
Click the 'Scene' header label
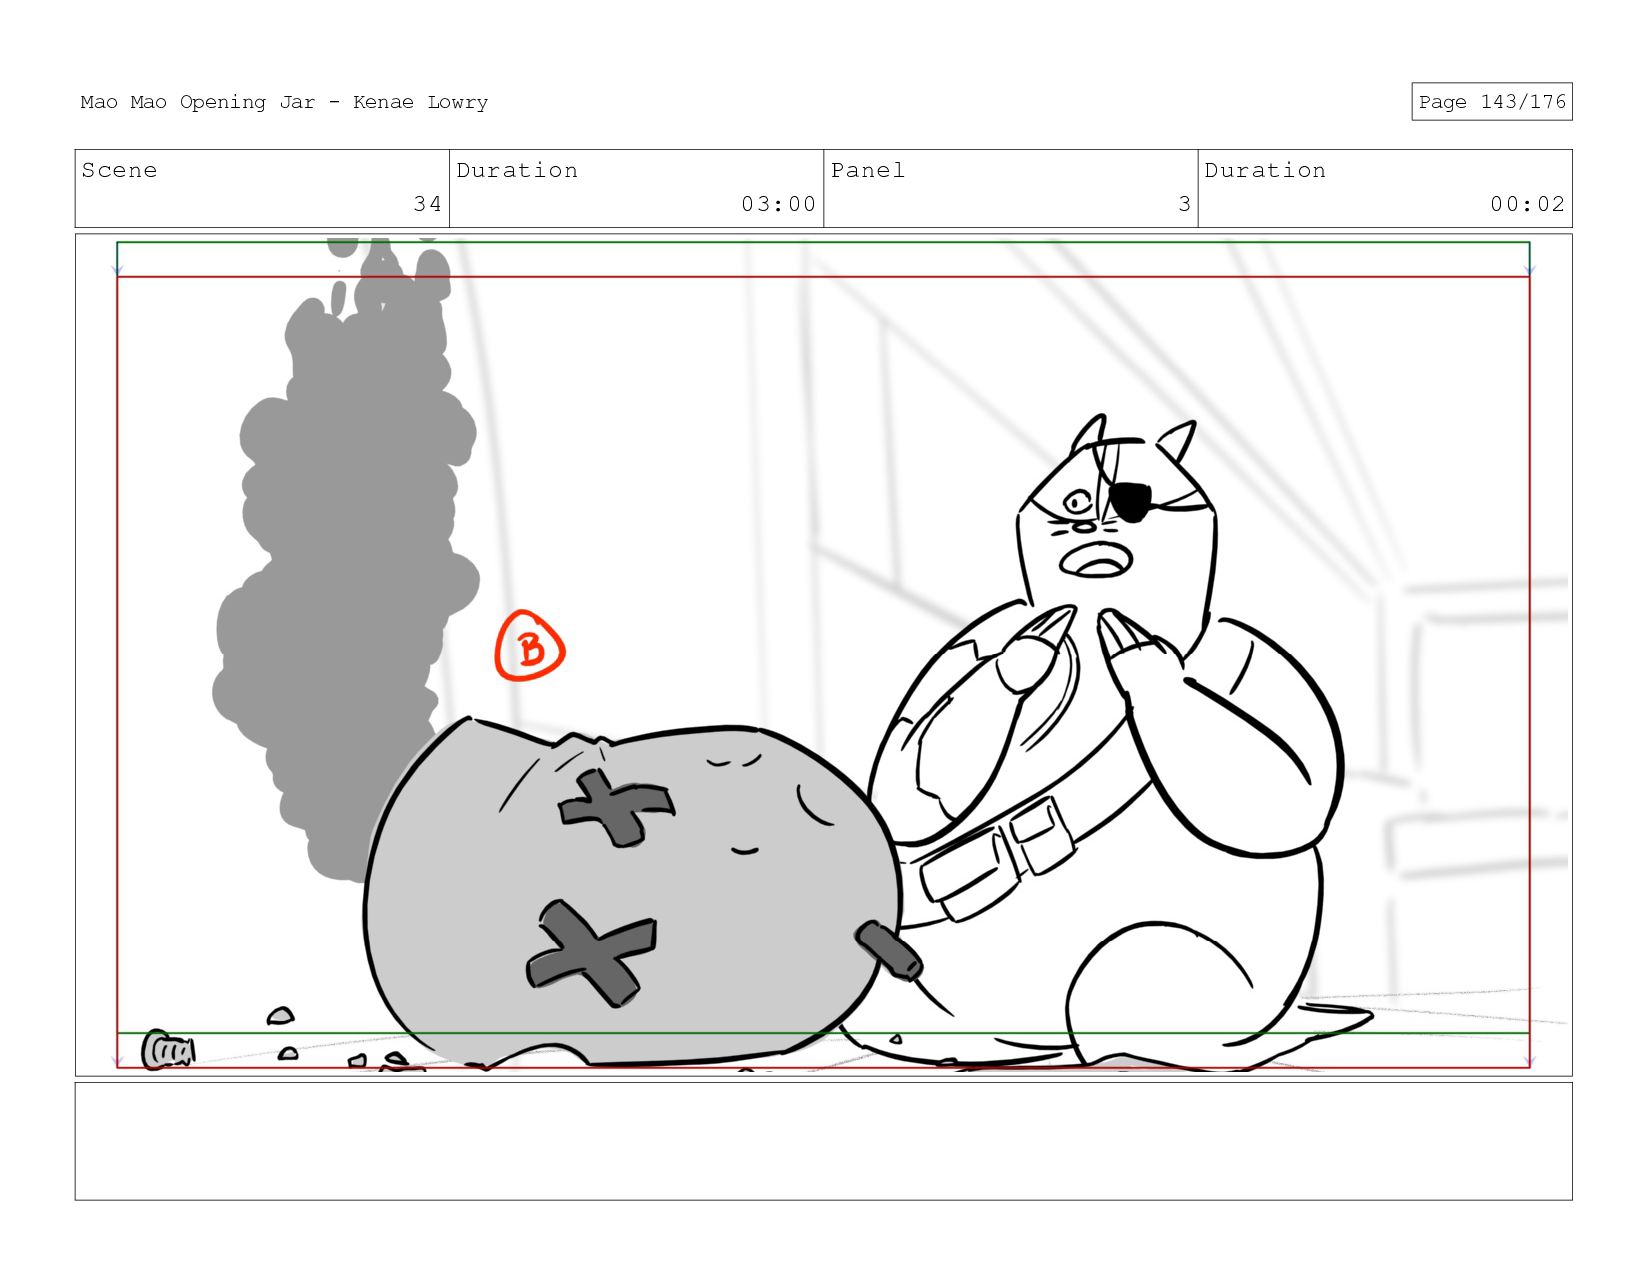click(119, 170)
